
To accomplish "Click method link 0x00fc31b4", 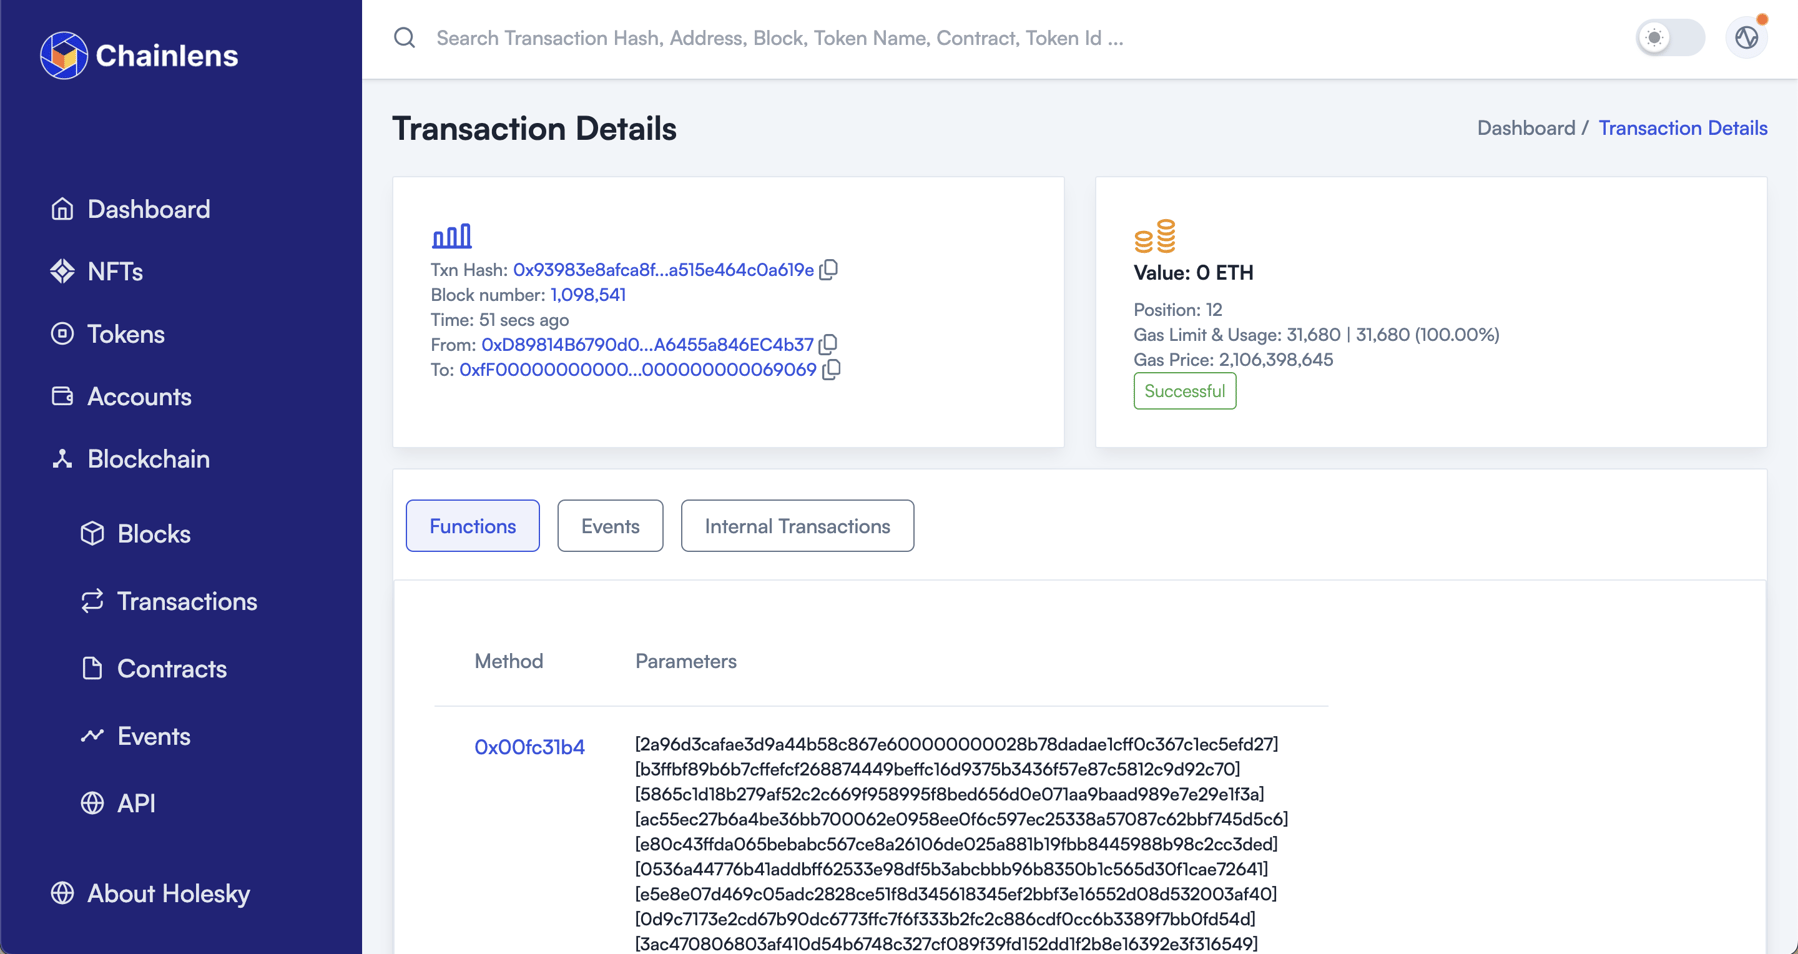I will pyautogui.click(x=529, y=747).
